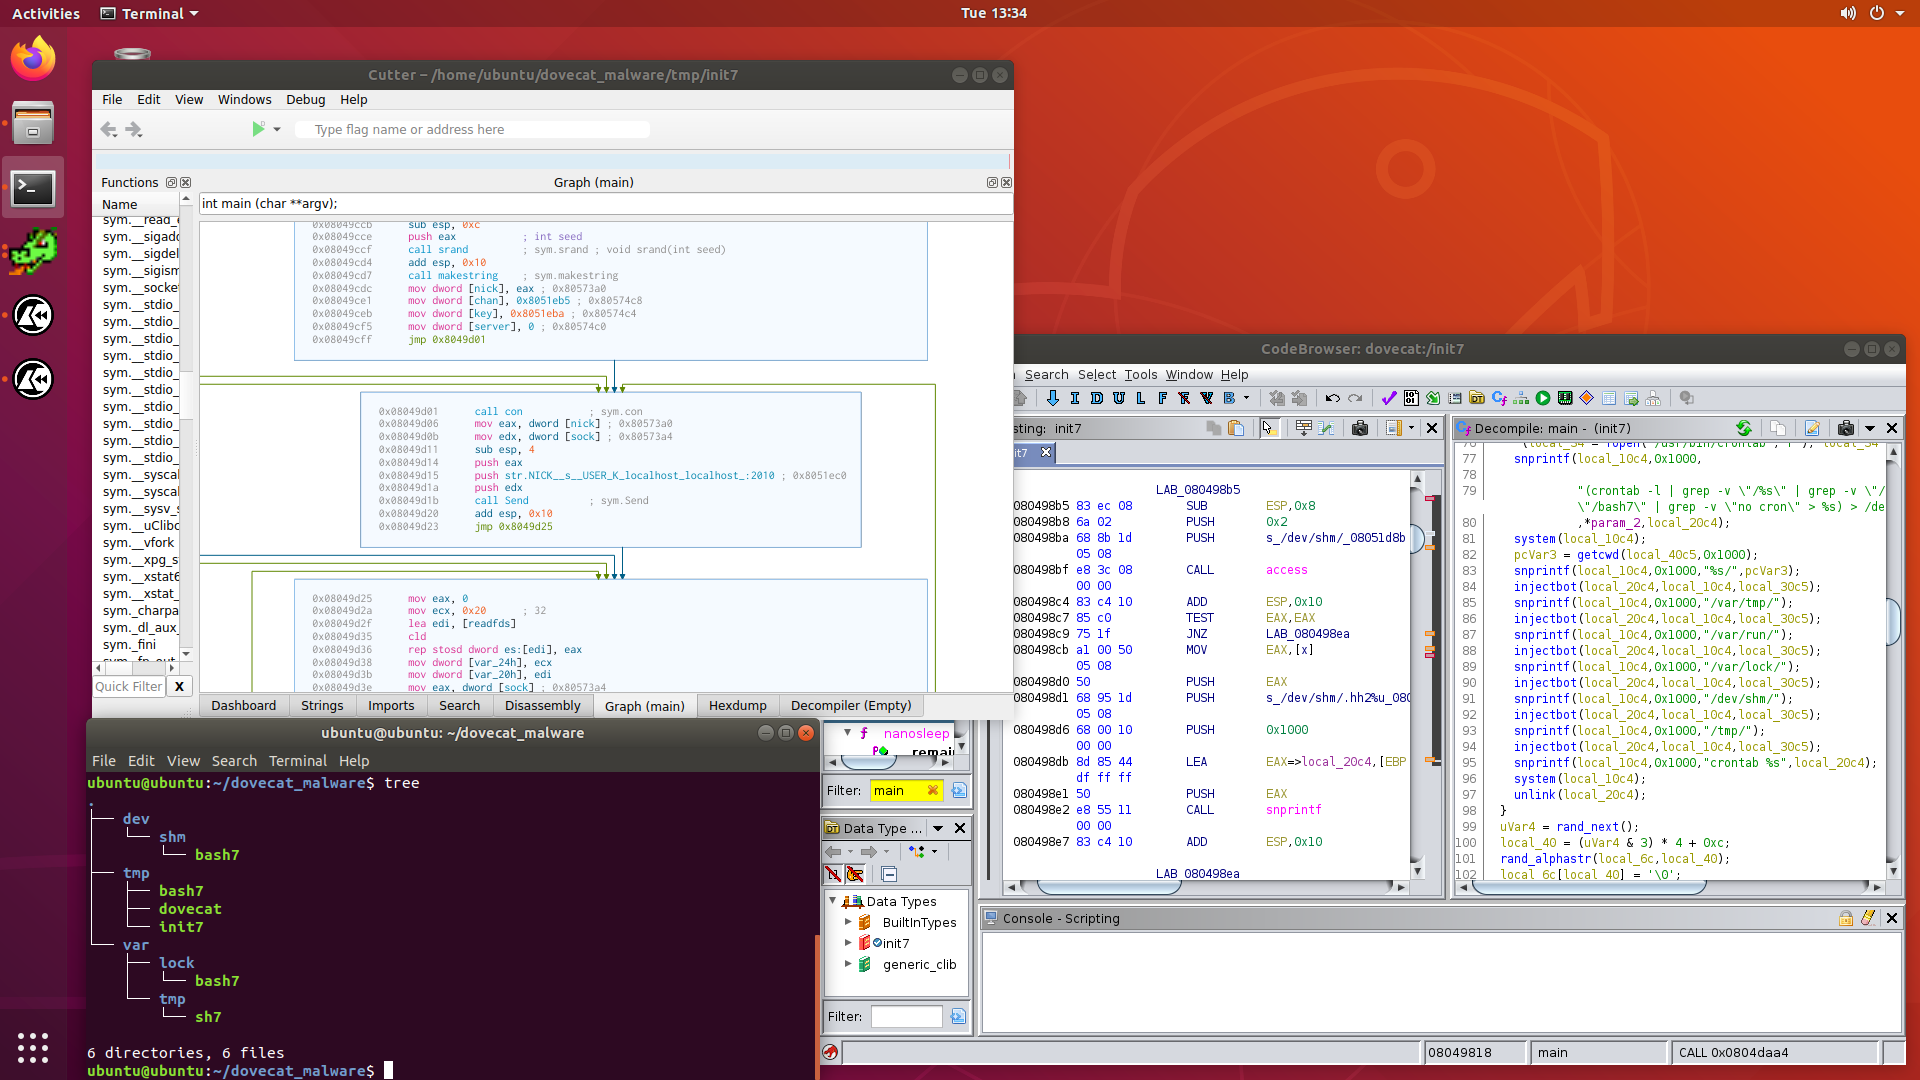Toggle the filter pointers button in Data Types
This screenshot has height=1080, width=1920.
[855, 874]
